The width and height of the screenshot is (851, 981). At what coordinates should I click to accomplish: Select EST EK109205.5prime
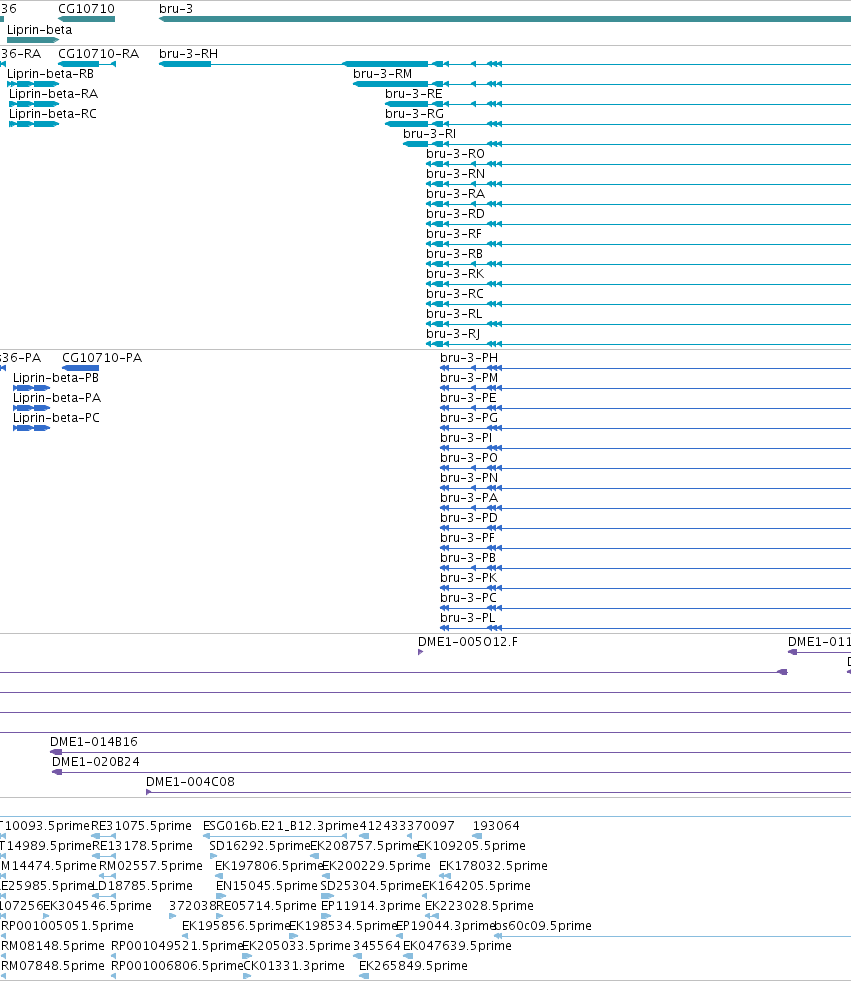click(x=471, y=846)
